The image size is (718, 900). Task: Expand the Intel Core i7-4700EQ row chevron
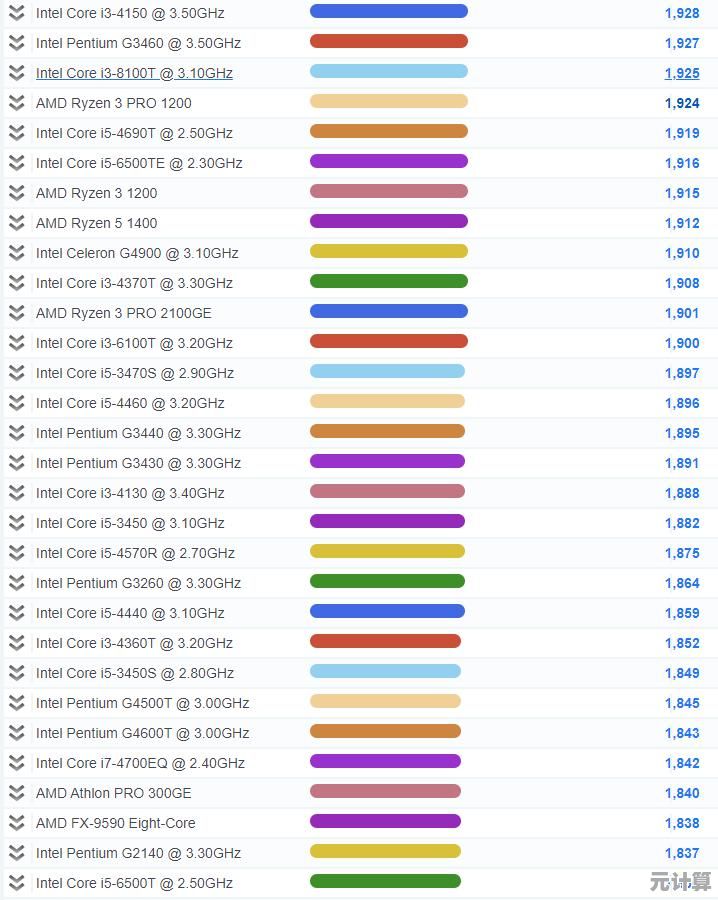[x=17, y=763]
